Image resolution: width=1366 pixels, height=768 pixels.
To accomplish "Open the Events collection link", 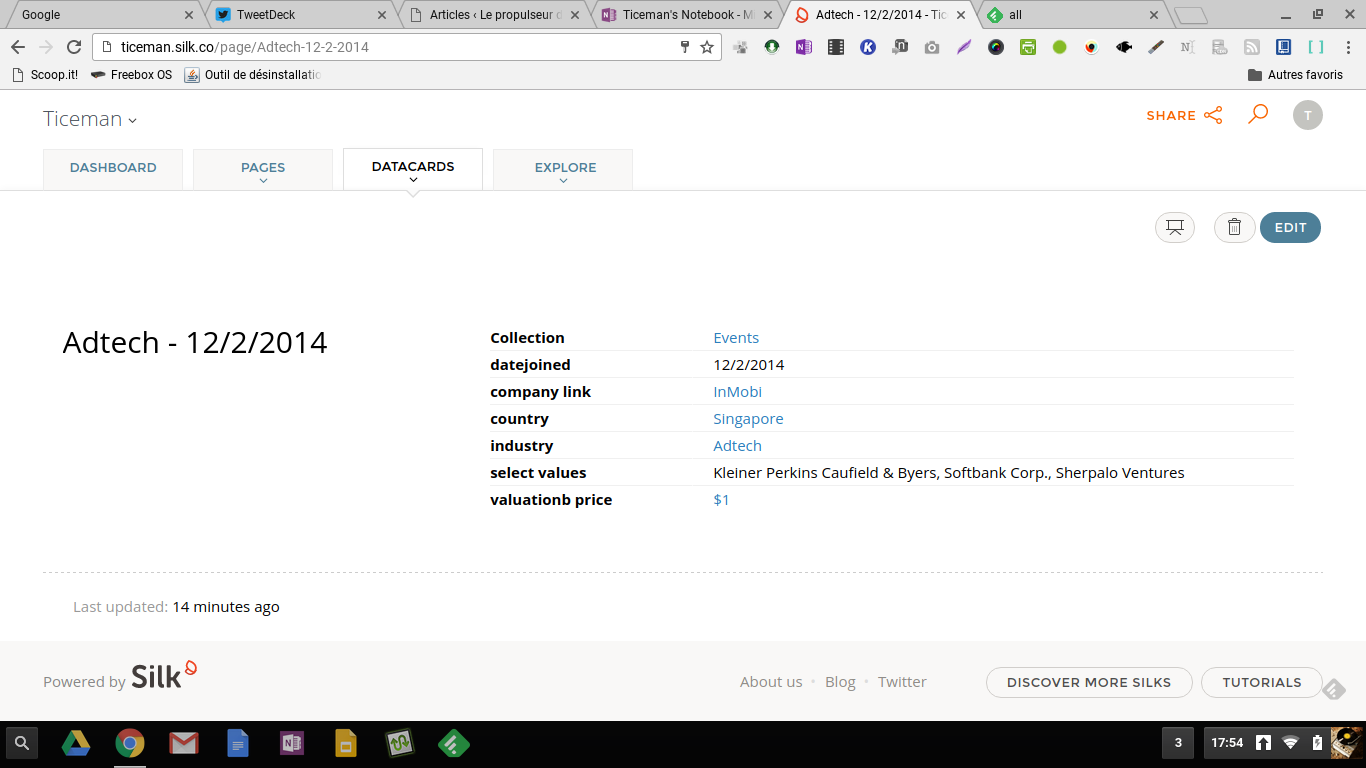I will tap(736, 338).
